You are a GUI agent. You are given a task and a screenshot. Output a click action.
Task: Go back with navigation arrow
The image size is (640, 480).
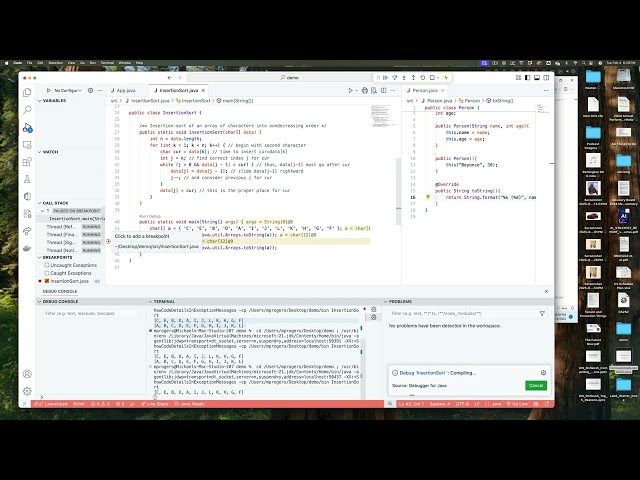coord(170,78)
